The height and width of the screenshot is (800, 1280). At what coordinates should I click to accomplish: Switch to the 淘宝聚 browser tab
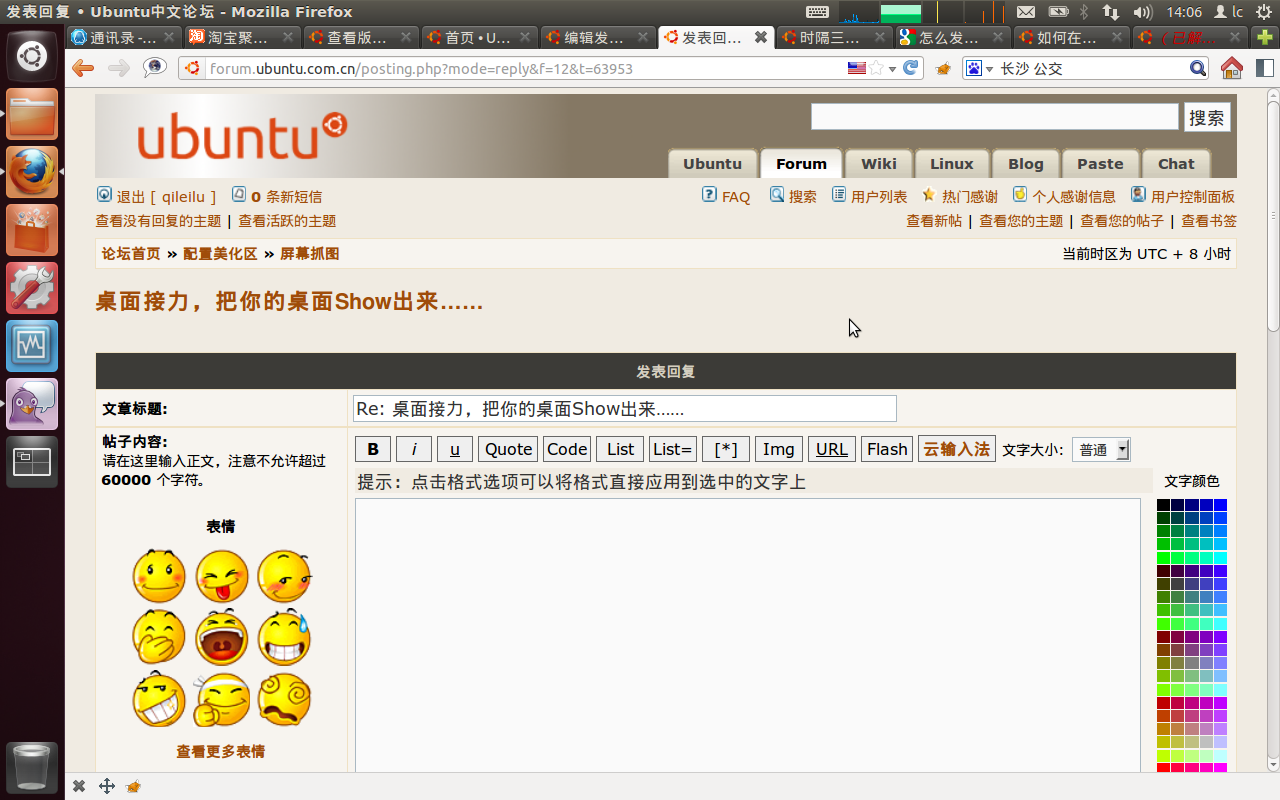pos(243,37)
